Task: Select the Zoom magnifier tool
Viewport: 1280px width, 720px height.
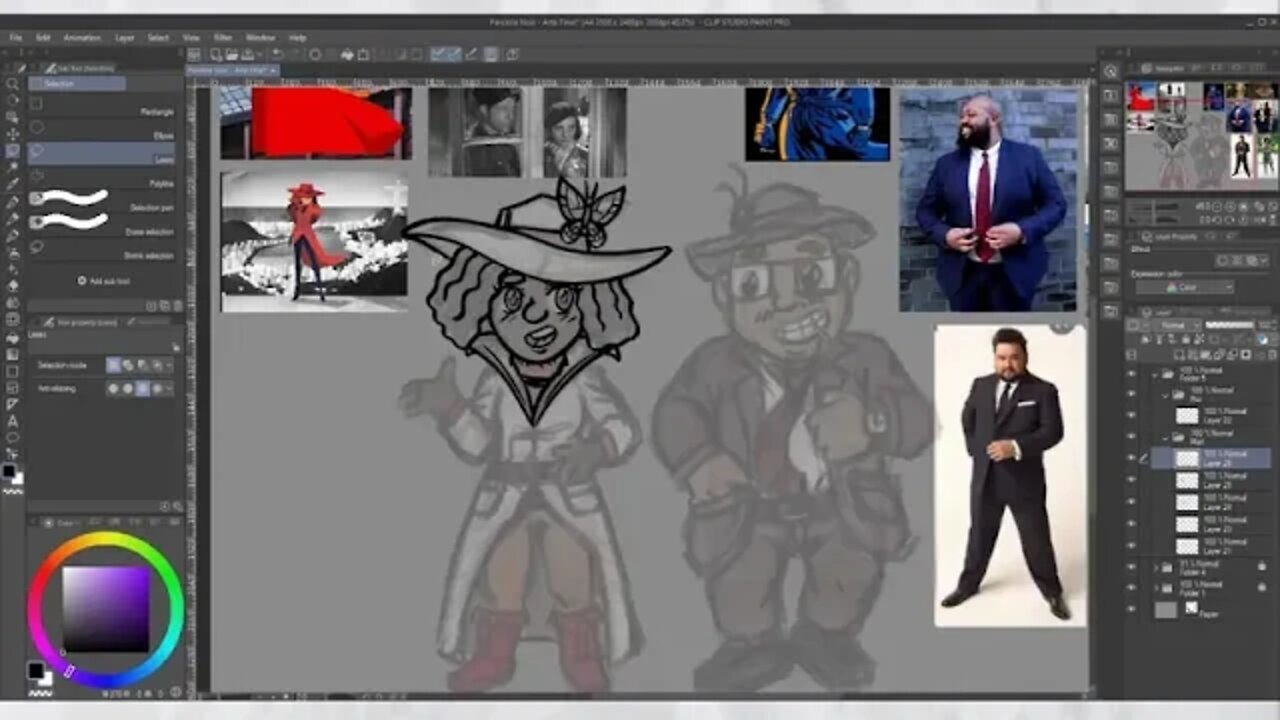Action: (x=12, y=83)
